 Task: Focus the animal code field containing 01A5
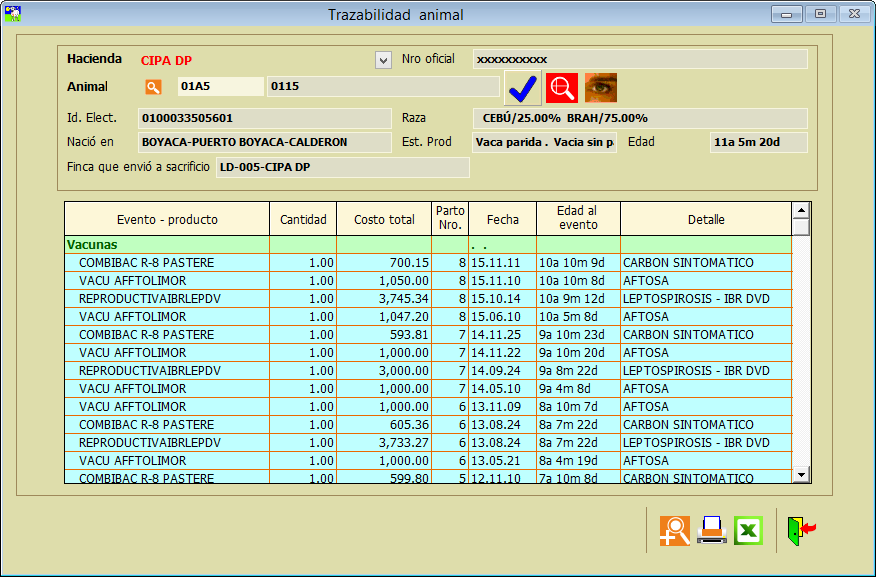tap(220, 87)
